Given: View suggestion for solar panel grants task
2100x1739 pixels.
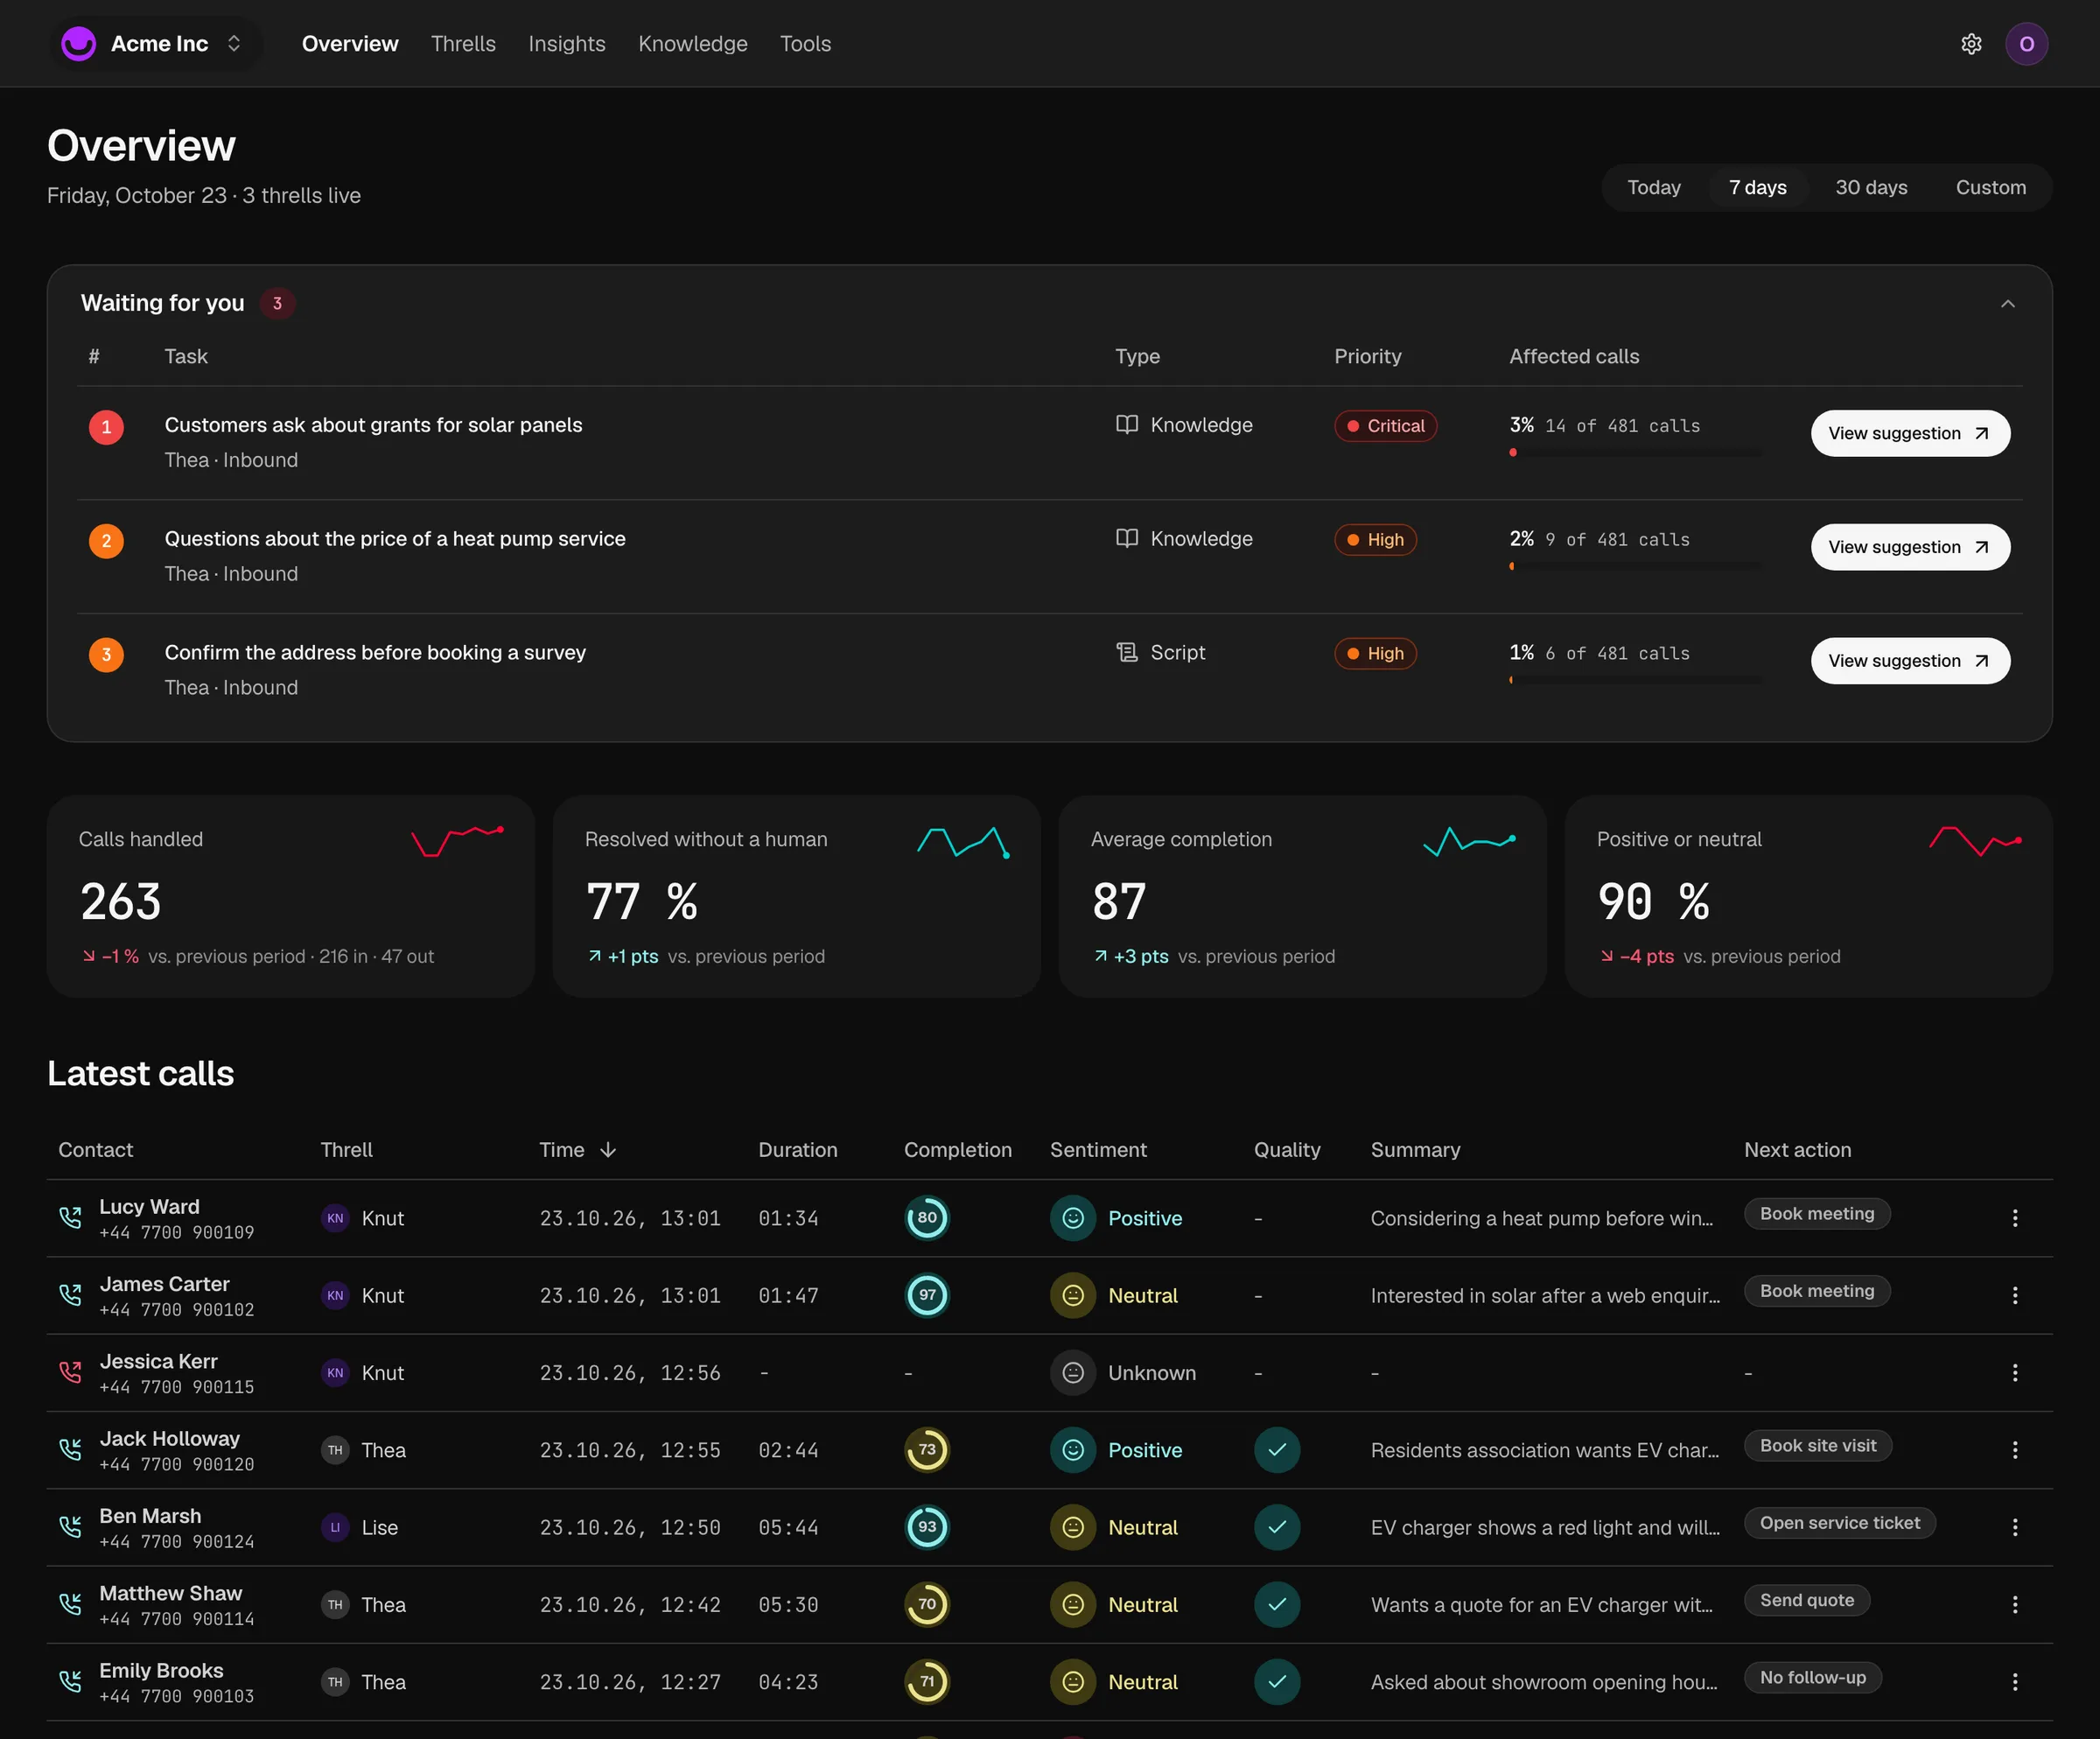Looking at the screenshot, I should [1910, 433].
